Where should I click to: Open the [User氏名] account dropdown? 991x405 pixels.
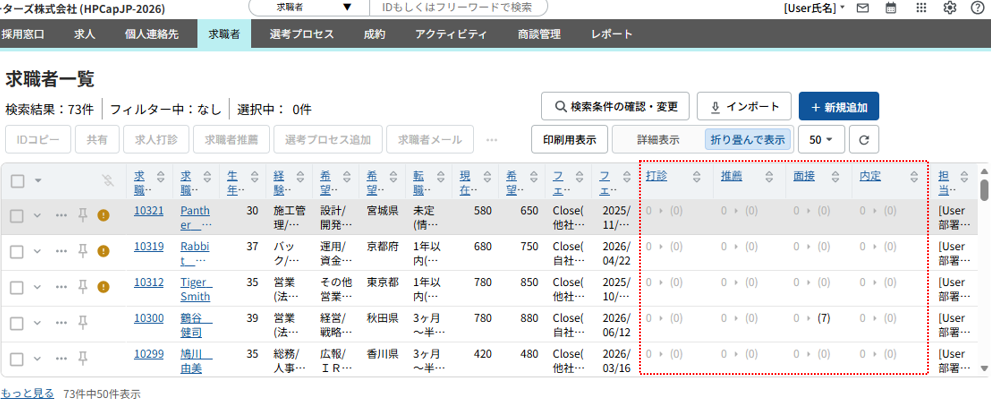click(814, 8)
